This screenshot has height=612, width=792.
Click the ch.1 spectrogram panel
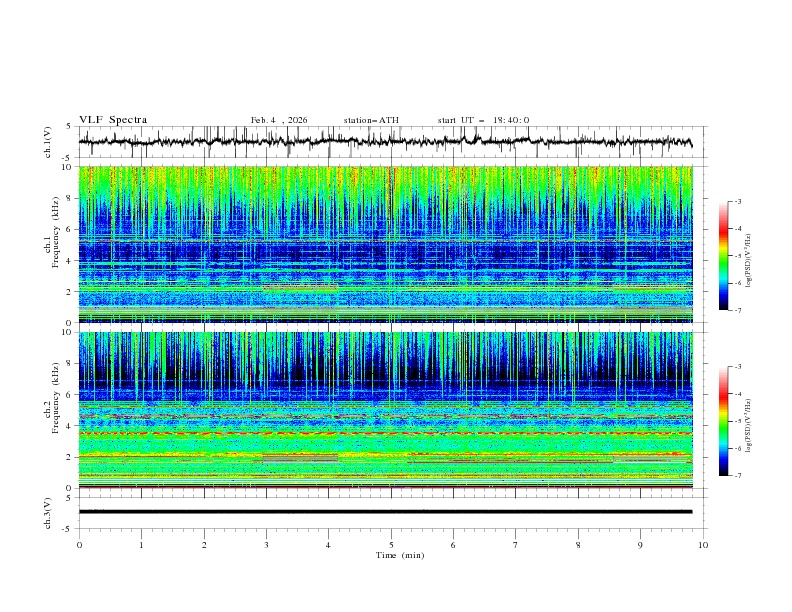[x=385, y=244]
